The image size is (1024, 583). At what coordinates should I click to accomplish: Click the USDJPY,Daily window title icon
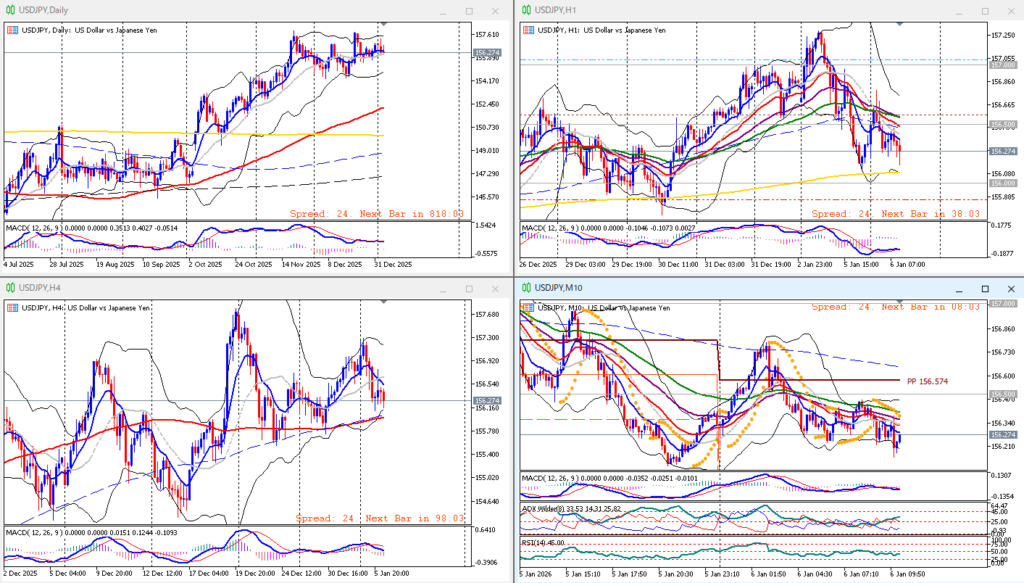(10, 10)
